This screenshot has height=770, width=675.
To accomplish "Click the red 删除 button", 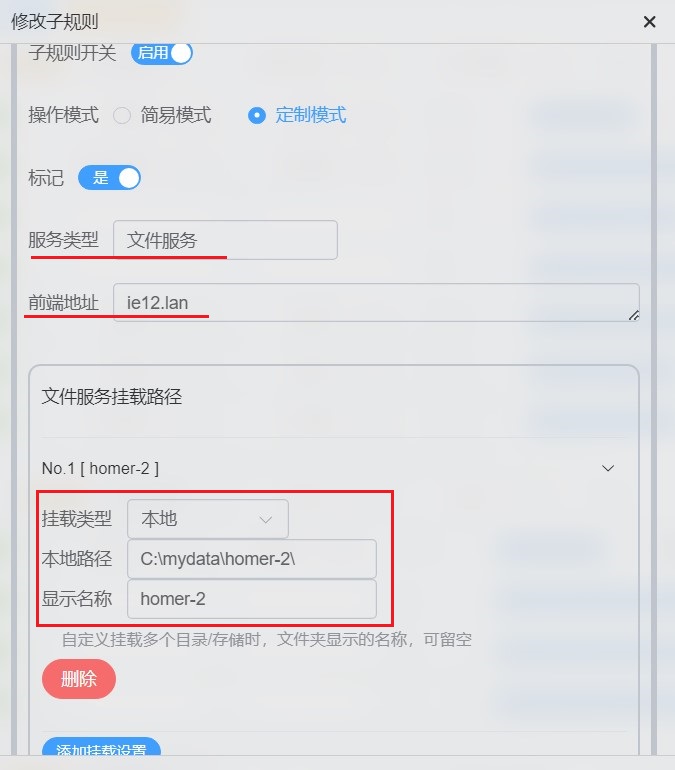I will pyautogui.click(x=79, y=679).
